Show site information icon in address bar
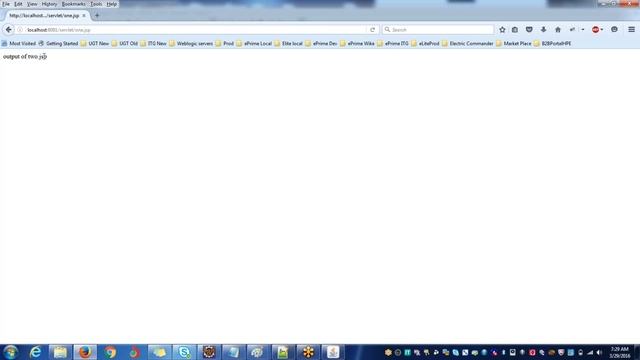The image size is (640, 360). pyautogui.click(x=20, y=30)
